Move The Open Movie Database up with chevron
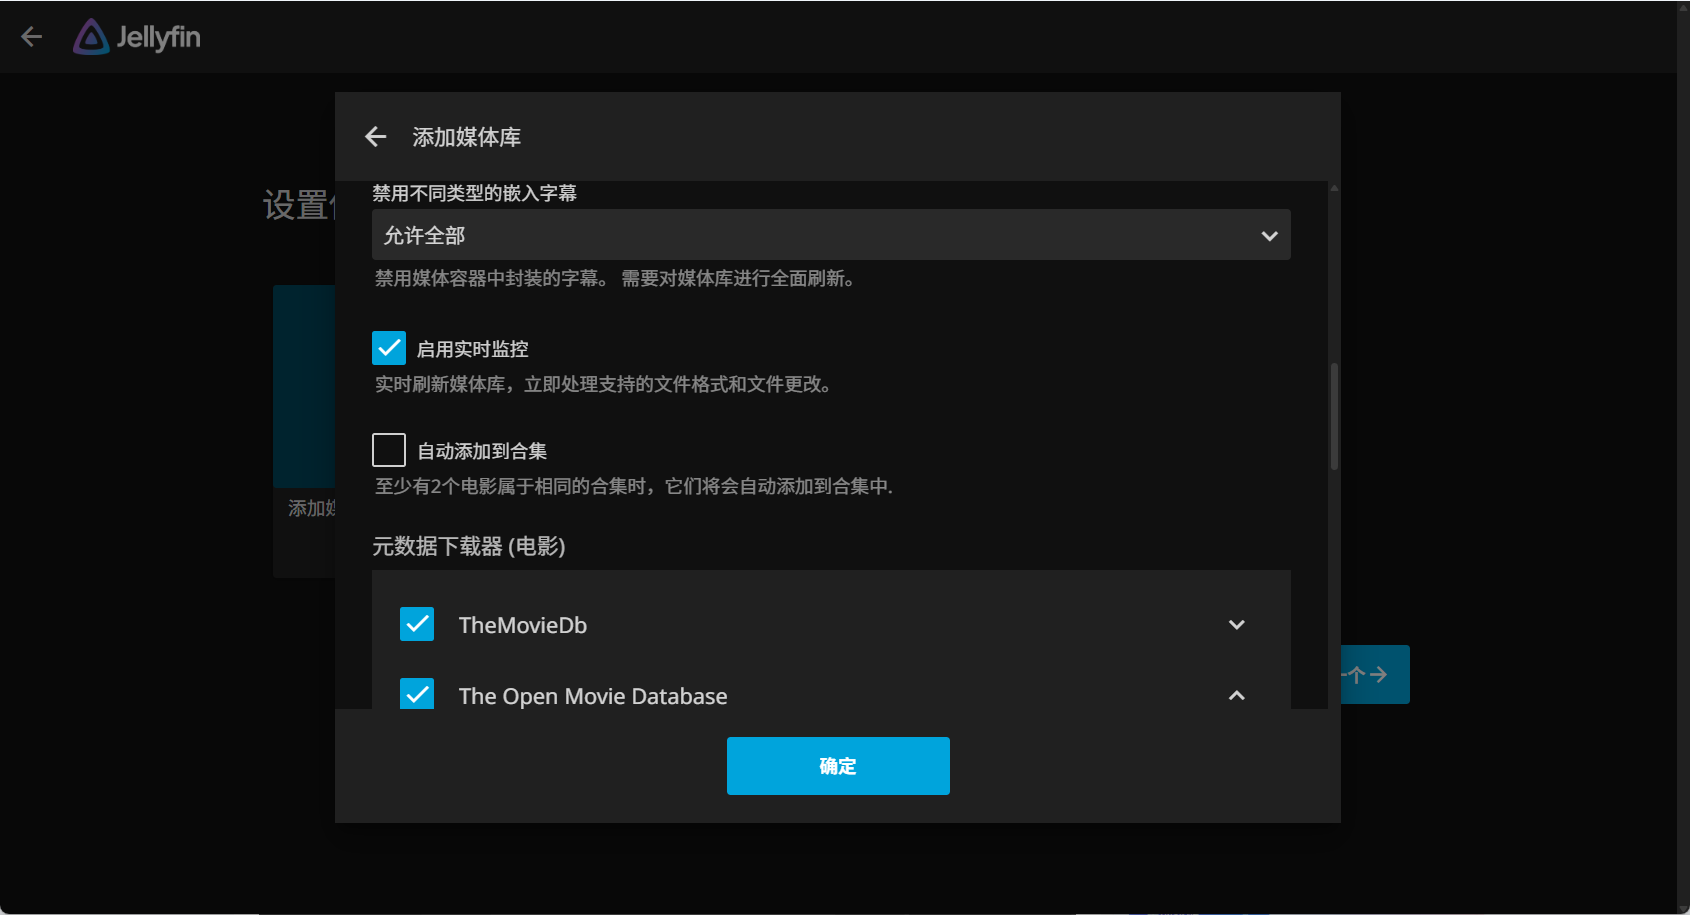 tap(1237, 695)
